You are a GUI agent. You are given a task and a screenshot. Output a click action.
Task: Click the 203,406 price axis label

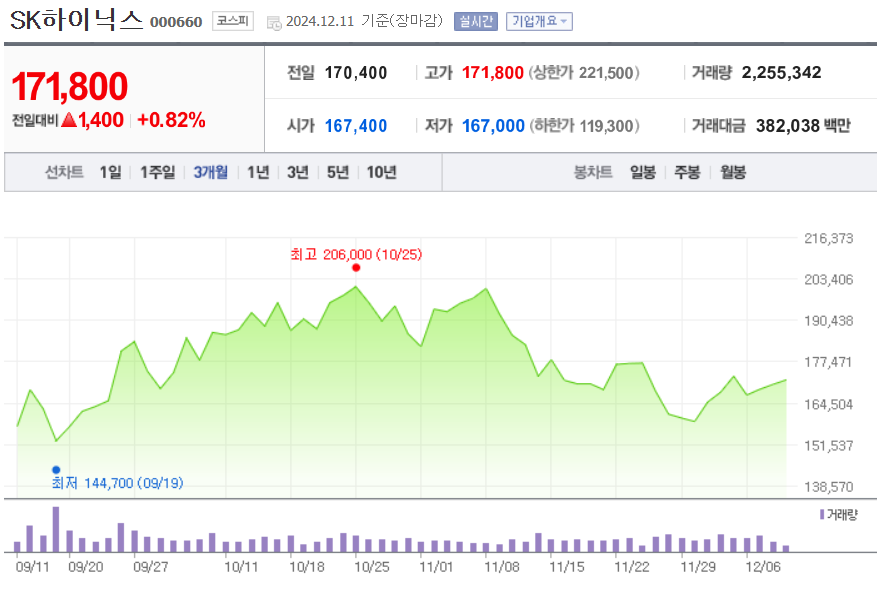[829, 280]
